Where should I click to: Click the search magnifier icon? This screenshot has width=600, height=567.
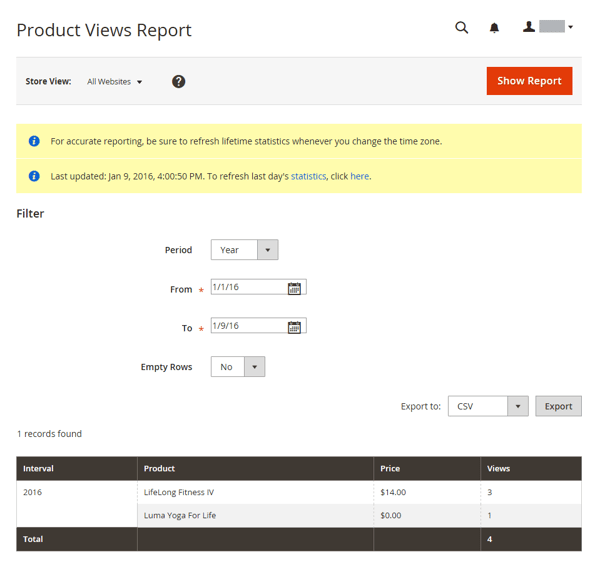coord(461,28)
